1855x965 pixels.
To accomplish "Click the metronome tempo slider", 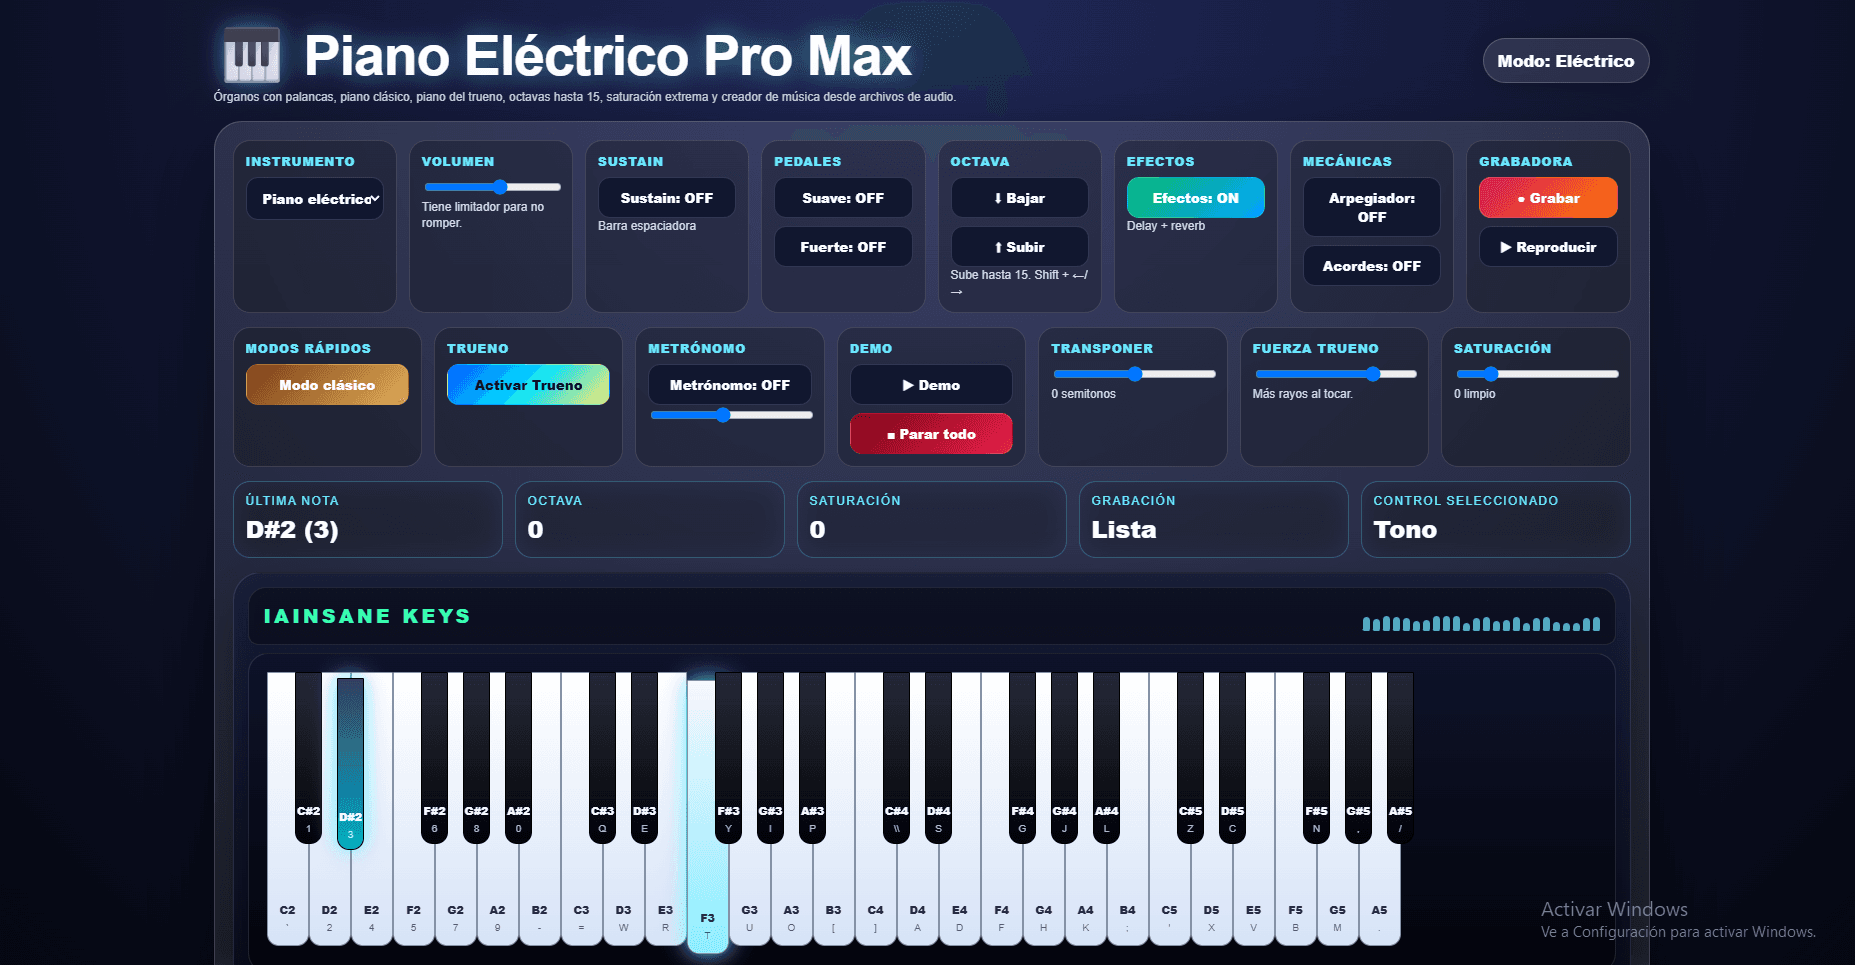I will [731, 415].
